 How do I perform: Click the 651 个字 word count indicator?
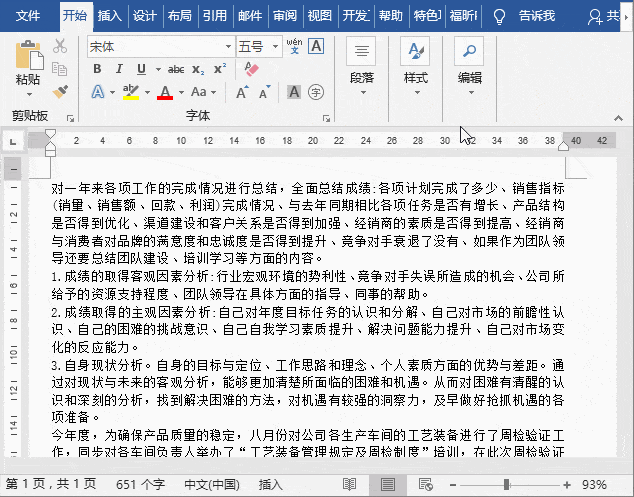pos(140,484)
